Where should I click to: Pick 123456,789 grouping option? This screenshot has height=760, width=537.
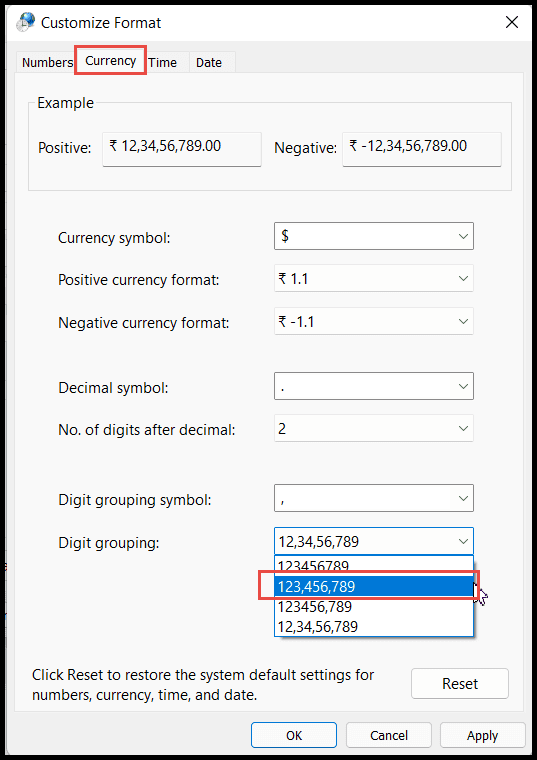374,606
